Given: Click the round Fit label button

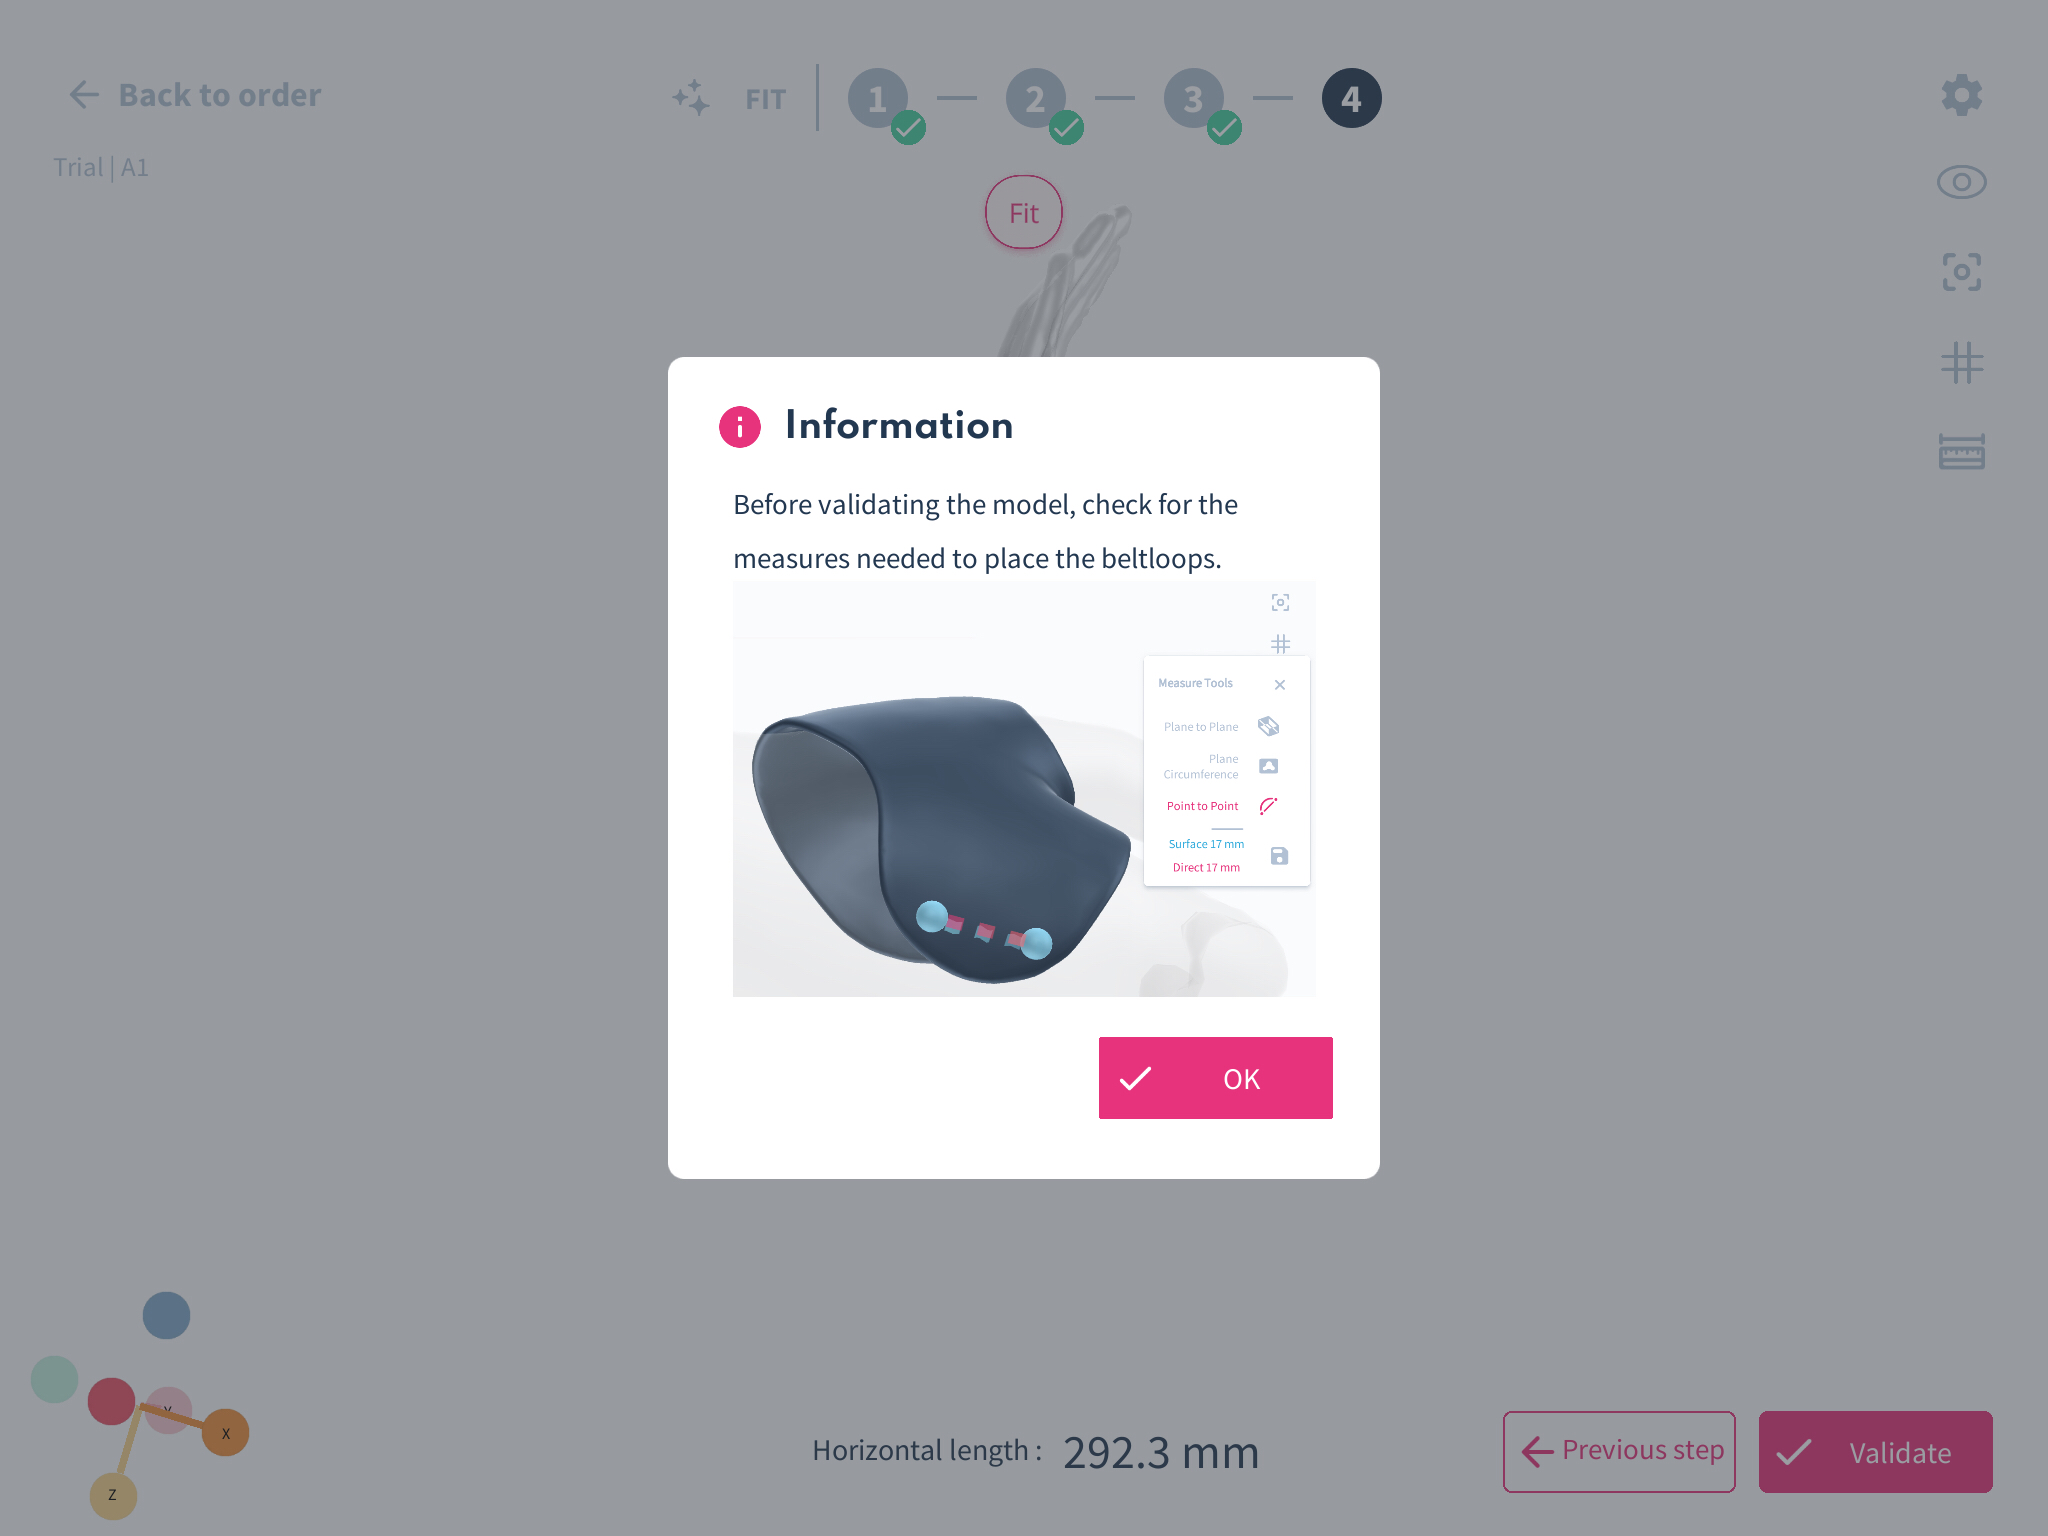Looking at the screenshot, I should [1023, 213].
